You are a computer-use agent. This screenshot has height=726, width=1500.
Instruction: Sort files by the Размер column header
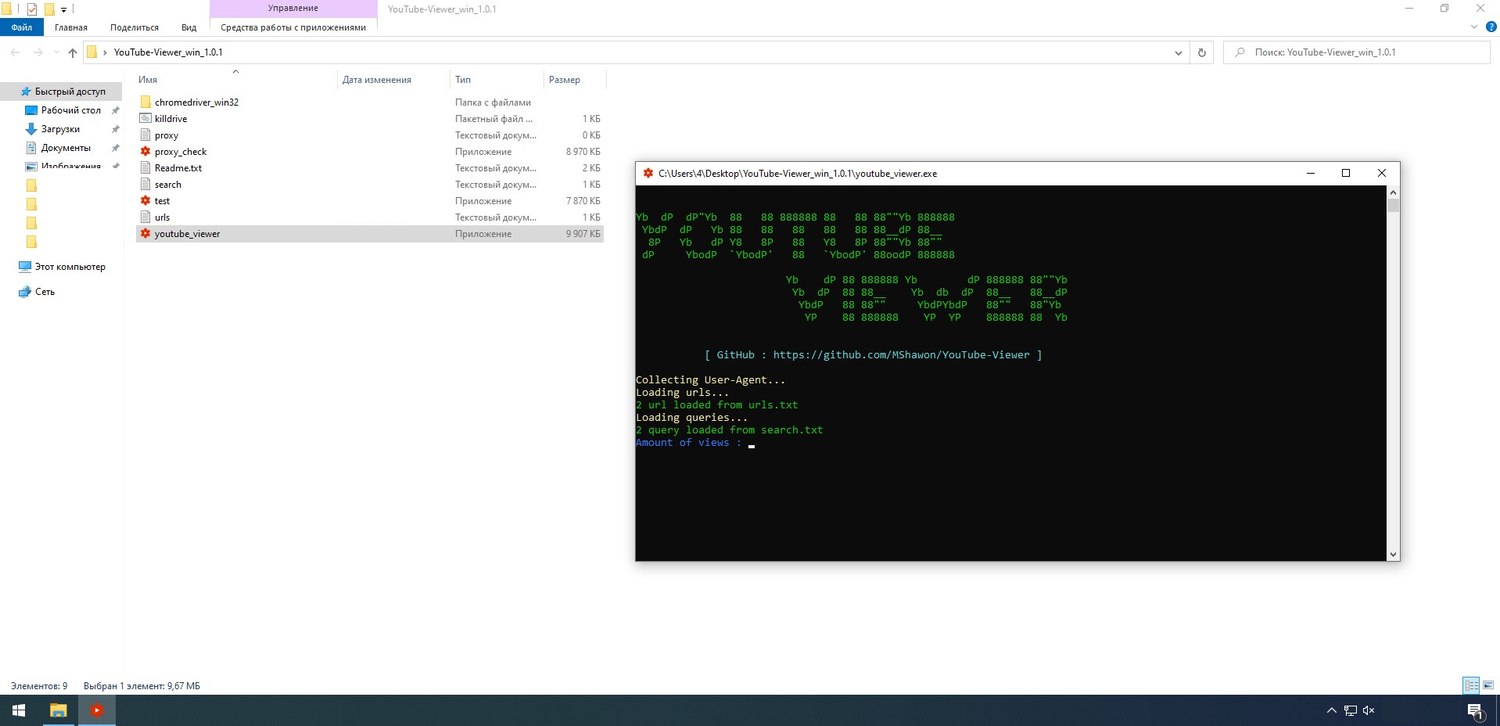point(564,80)
